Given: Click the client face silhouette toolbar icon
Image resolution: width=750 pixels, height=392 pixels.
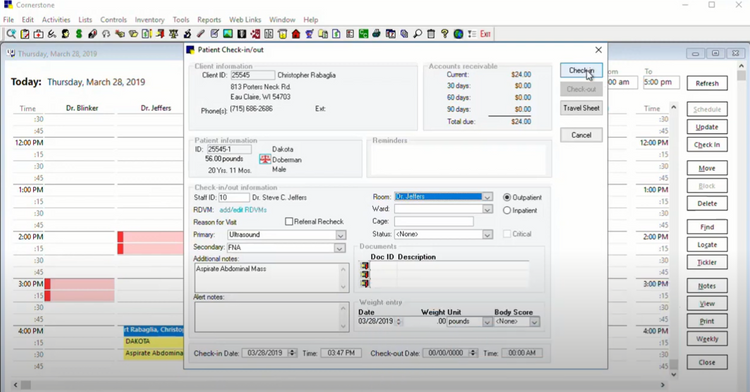Looking at the screenshot, I should [65, 34].
